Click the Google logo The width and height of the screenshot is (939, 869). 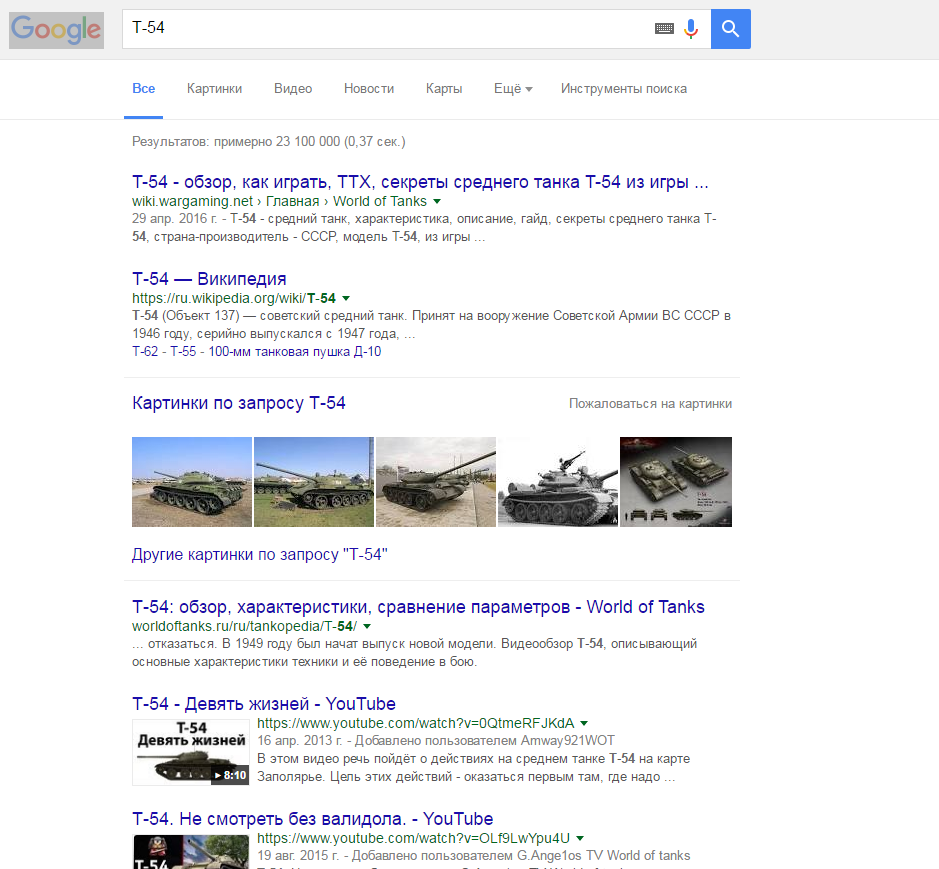[x=56, y=30]
